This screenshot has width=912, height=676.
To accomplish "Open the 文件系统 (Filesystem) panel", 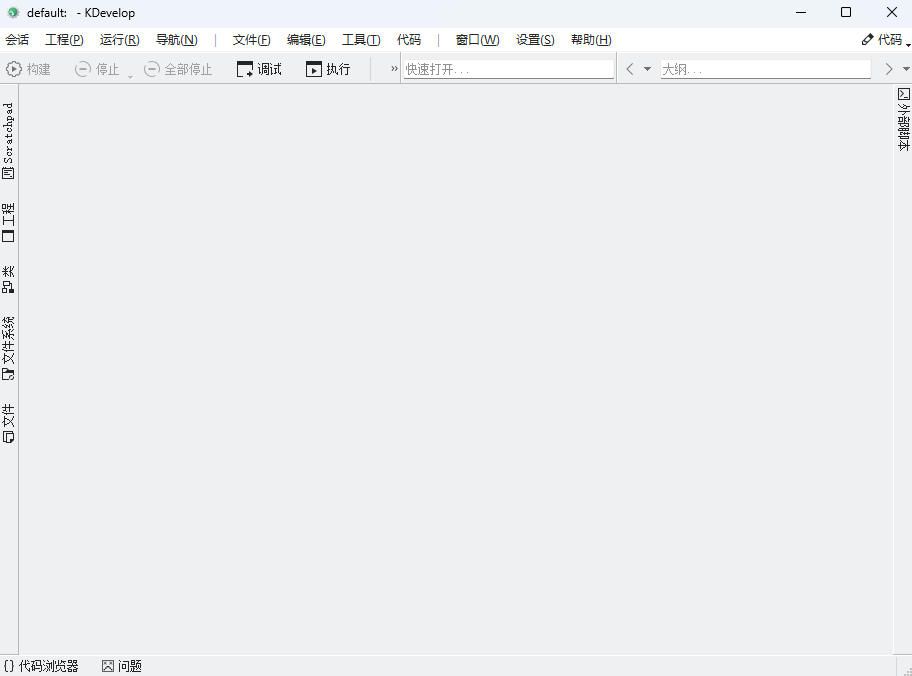I will (8, 345).
